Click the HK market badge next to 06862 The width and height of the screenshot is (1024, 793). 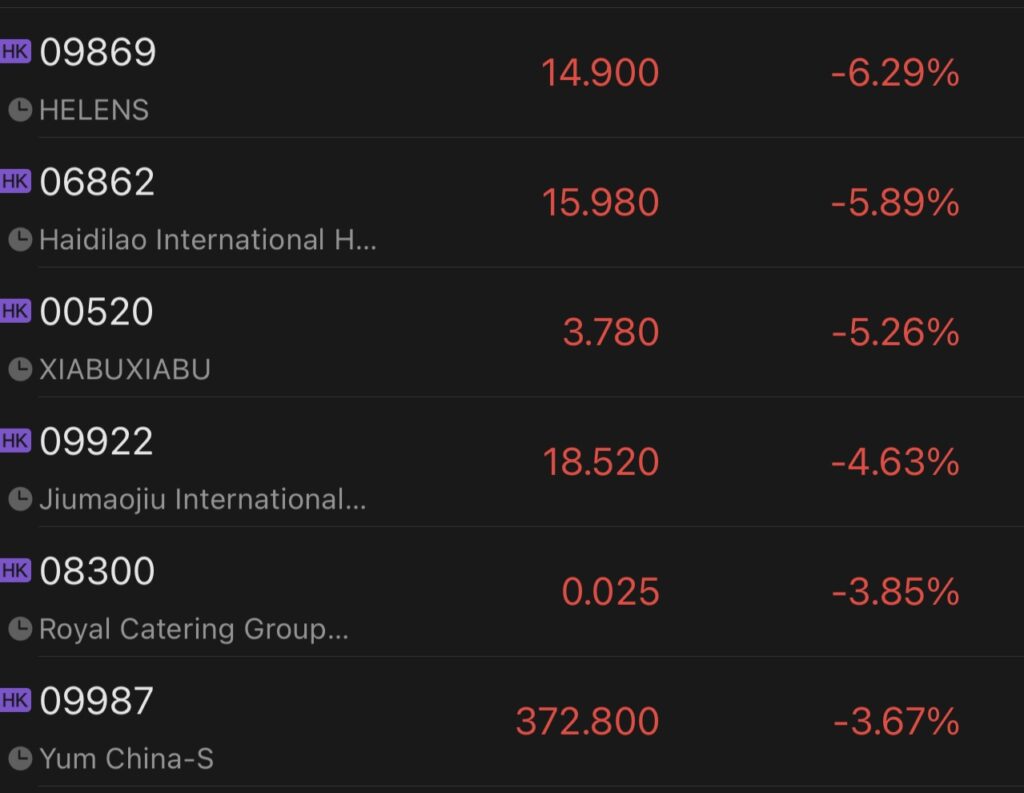[x=15, y=181]
